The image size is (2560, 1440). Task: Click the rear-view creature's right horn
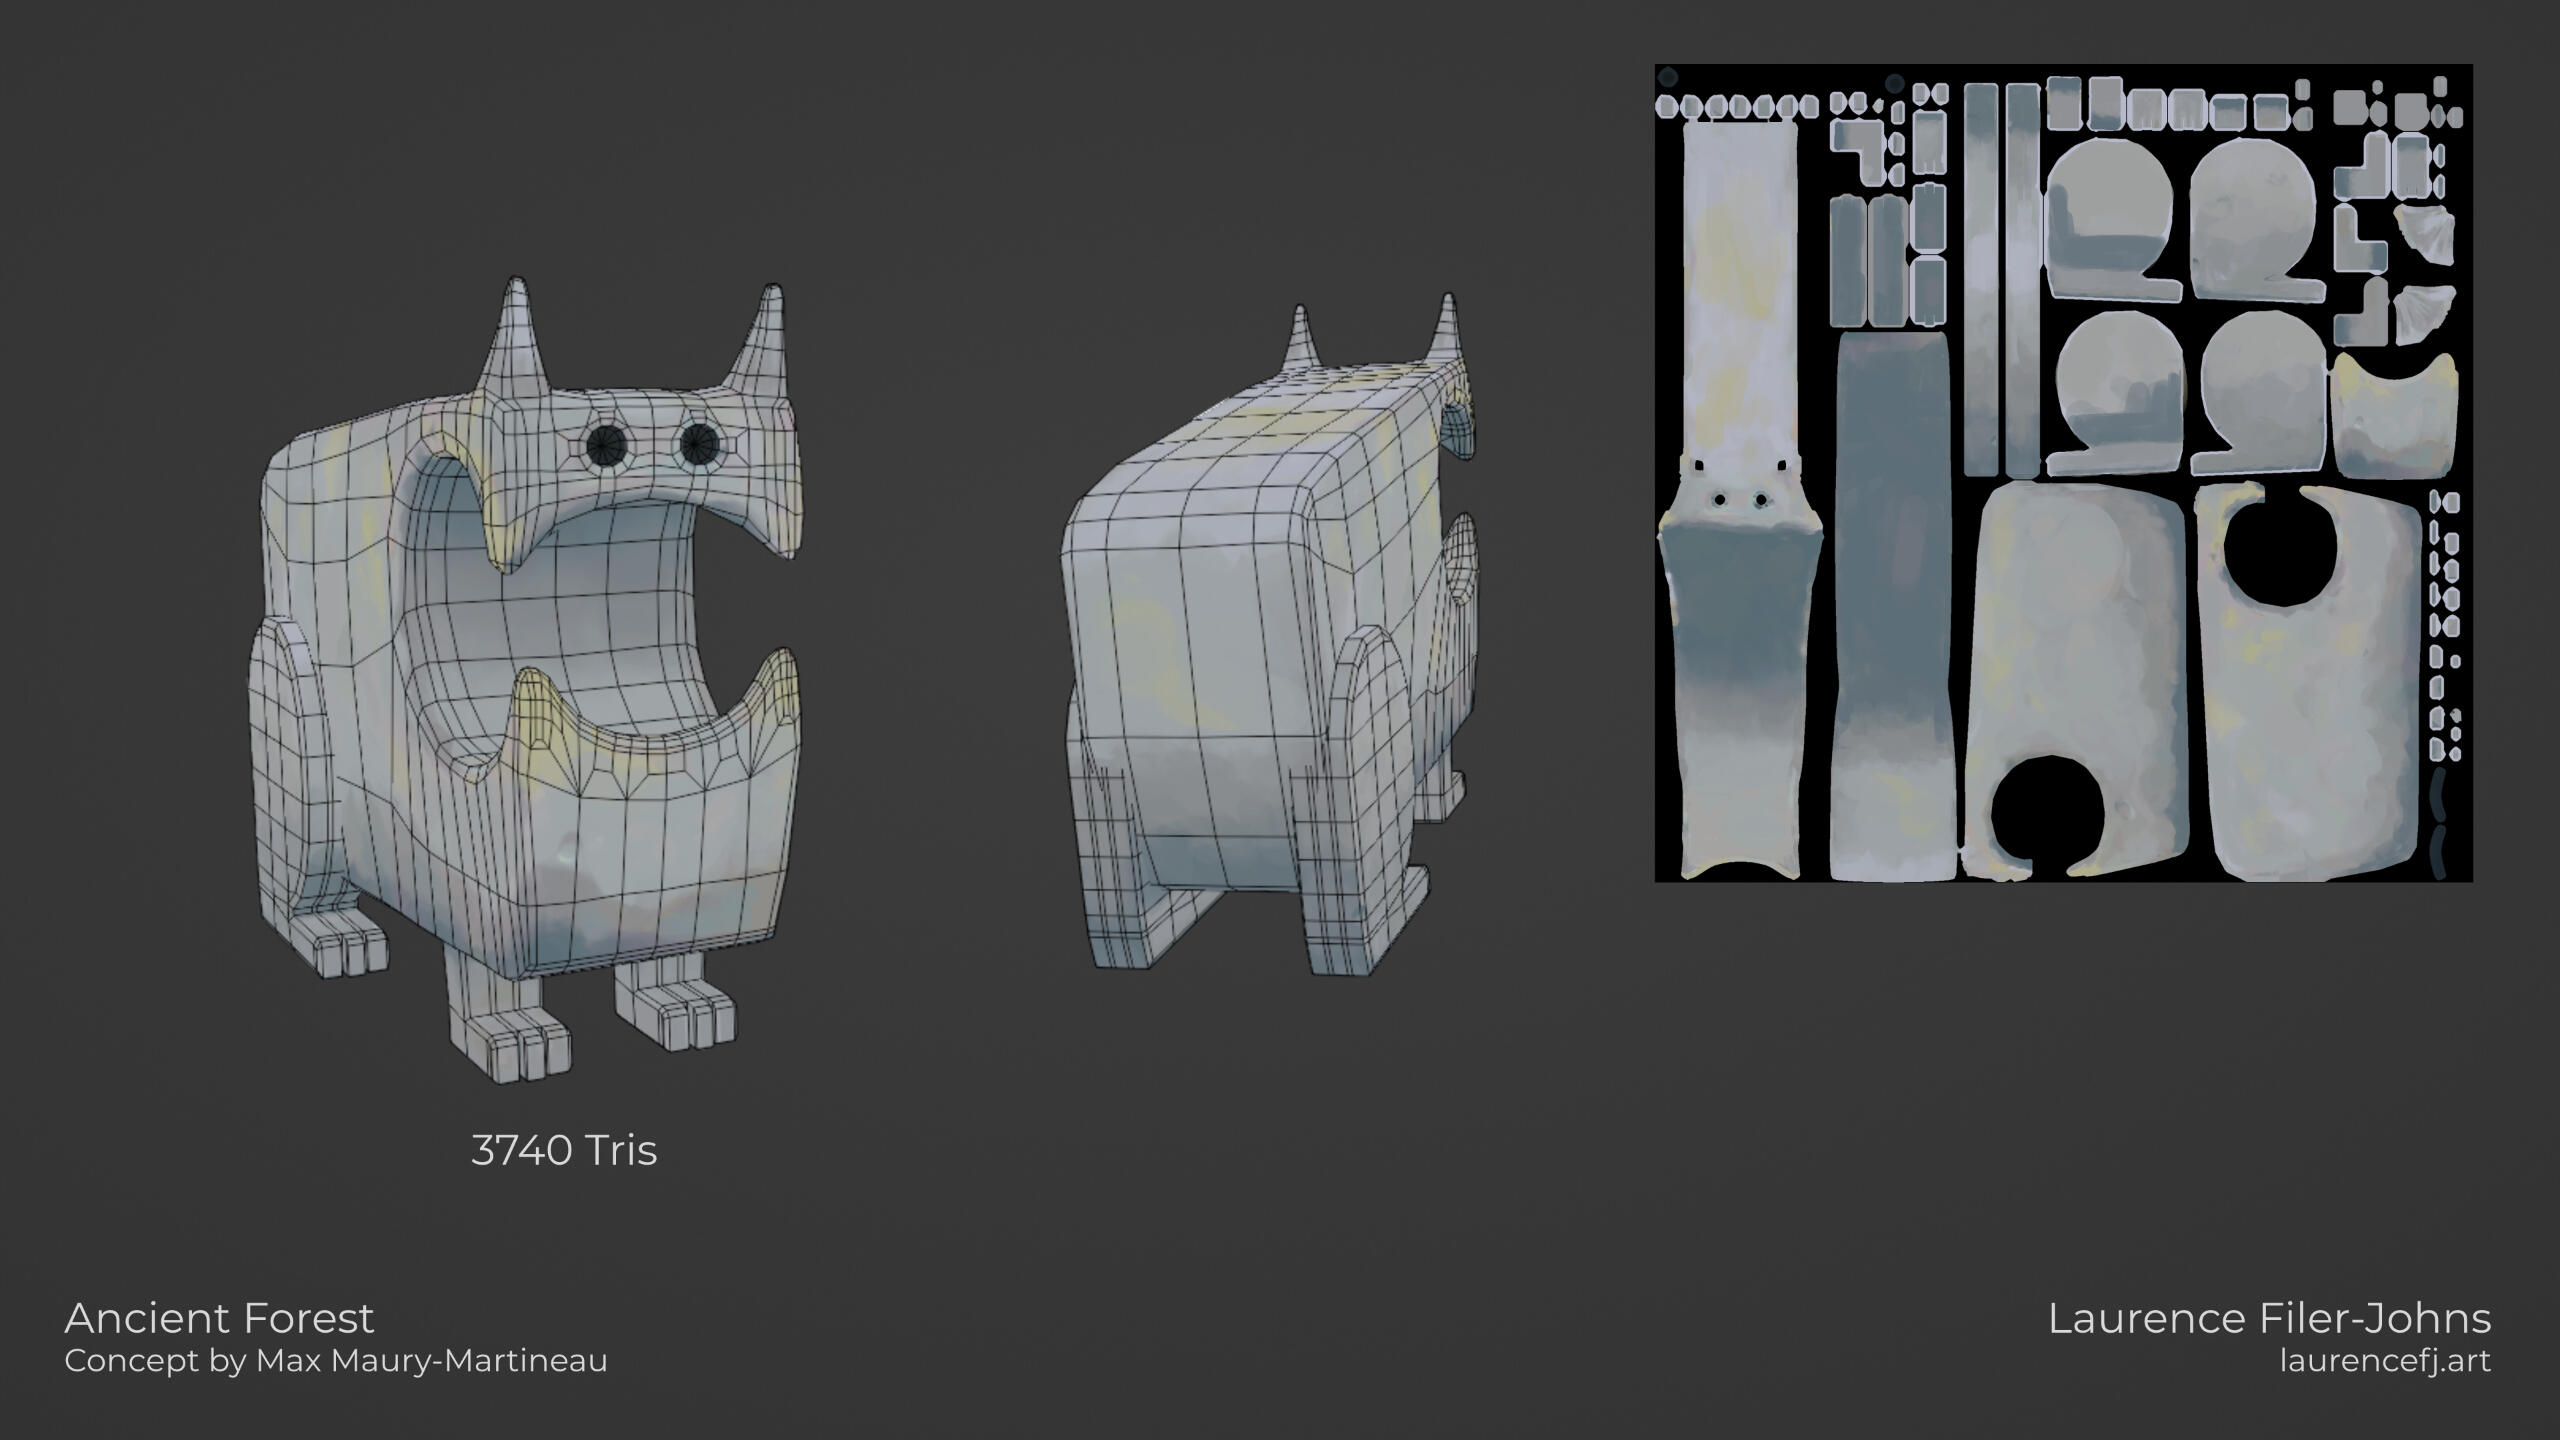pos(1448,328)
